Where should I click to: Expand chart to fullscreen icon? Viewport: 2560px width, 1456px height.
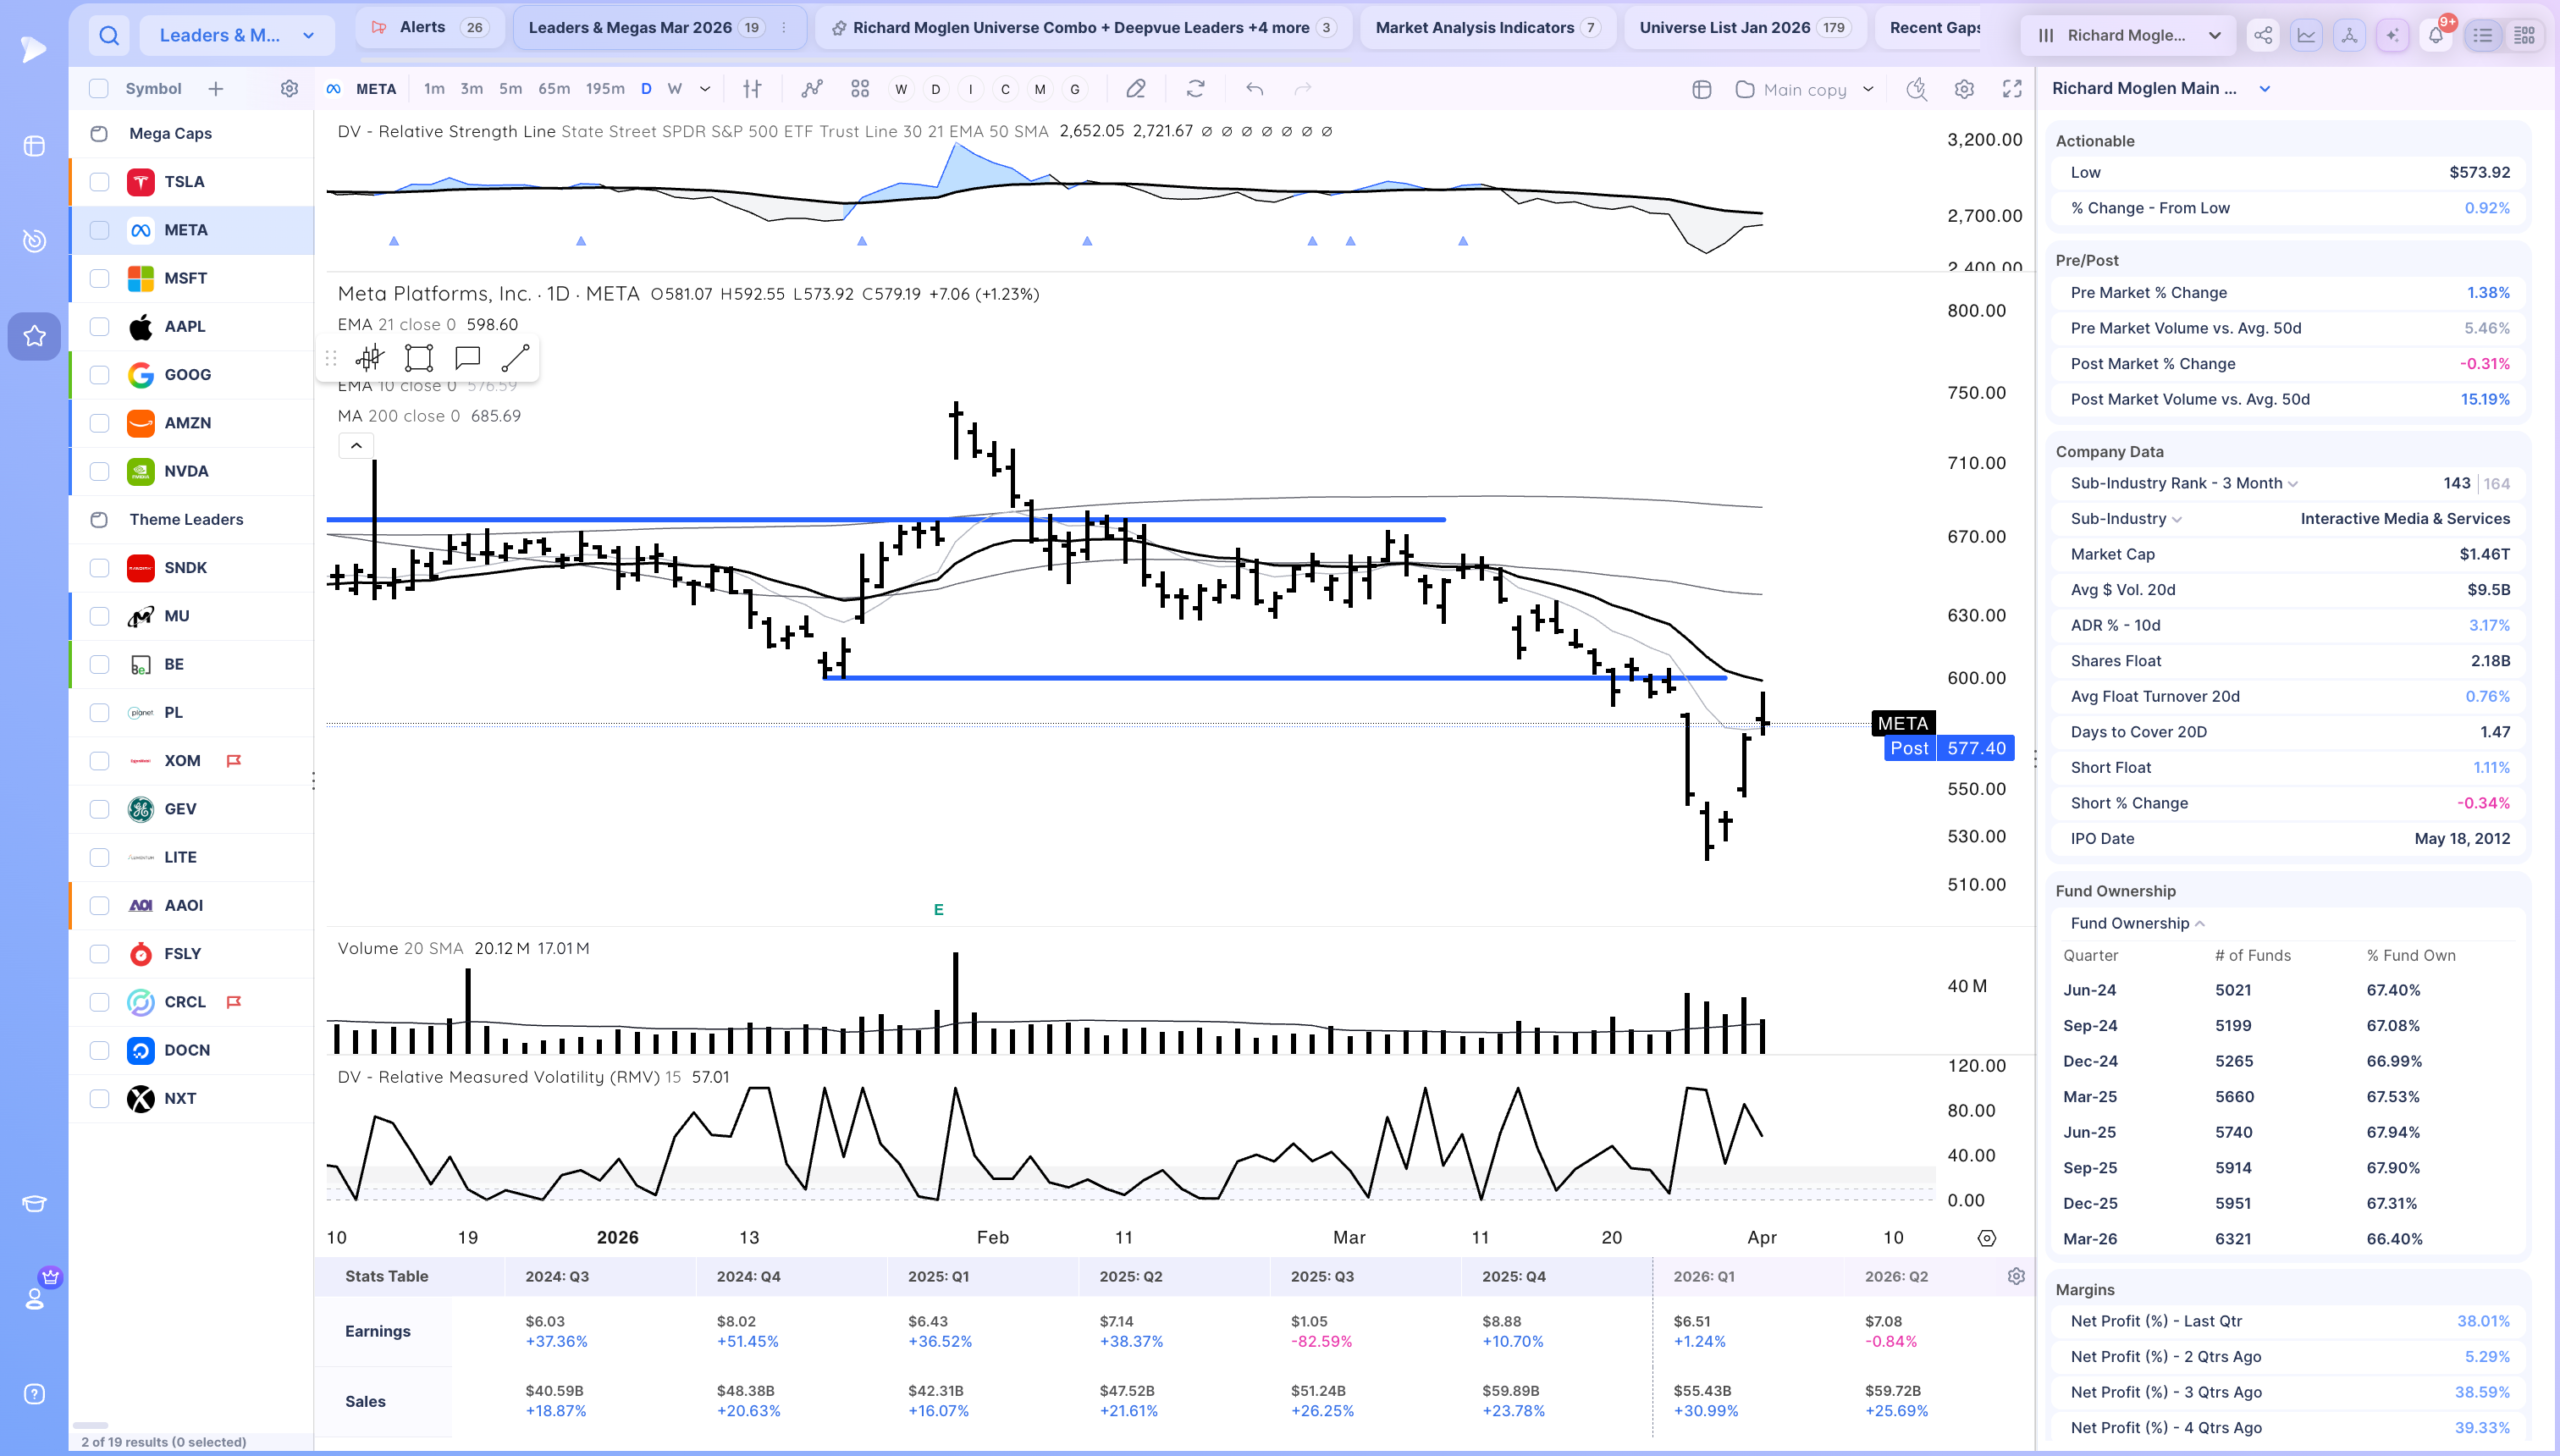coord(2012,89)
